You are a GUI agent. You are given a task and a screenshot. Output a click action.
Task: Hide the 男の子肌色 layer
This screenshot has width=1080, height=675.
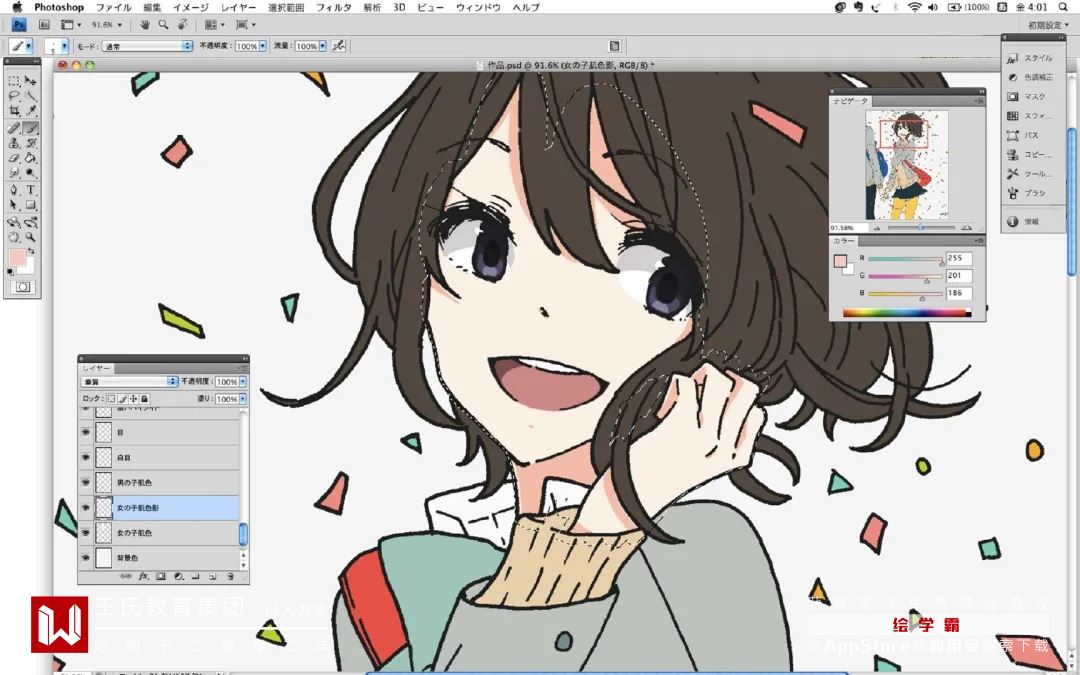tap(85, 483)
